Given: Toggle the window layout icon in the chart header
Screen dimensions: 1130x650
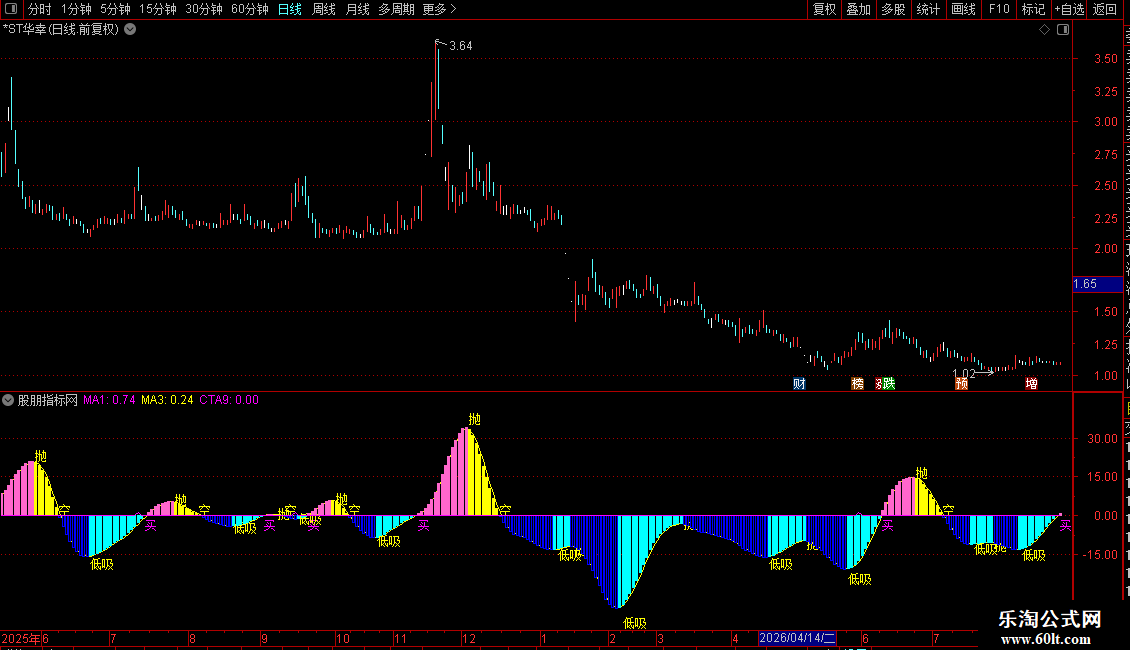Looking at the screenshot, I should pos(1063,30).
